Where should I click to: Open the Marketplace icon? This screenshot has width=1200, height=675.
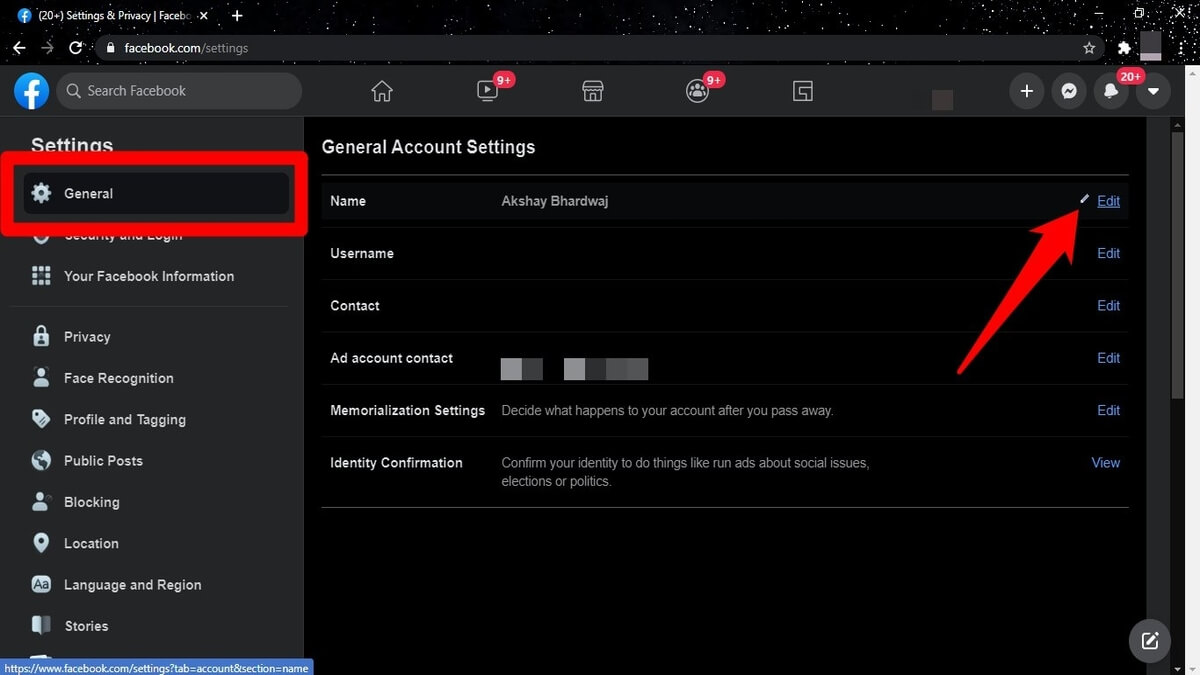click(x=593, y=91)
